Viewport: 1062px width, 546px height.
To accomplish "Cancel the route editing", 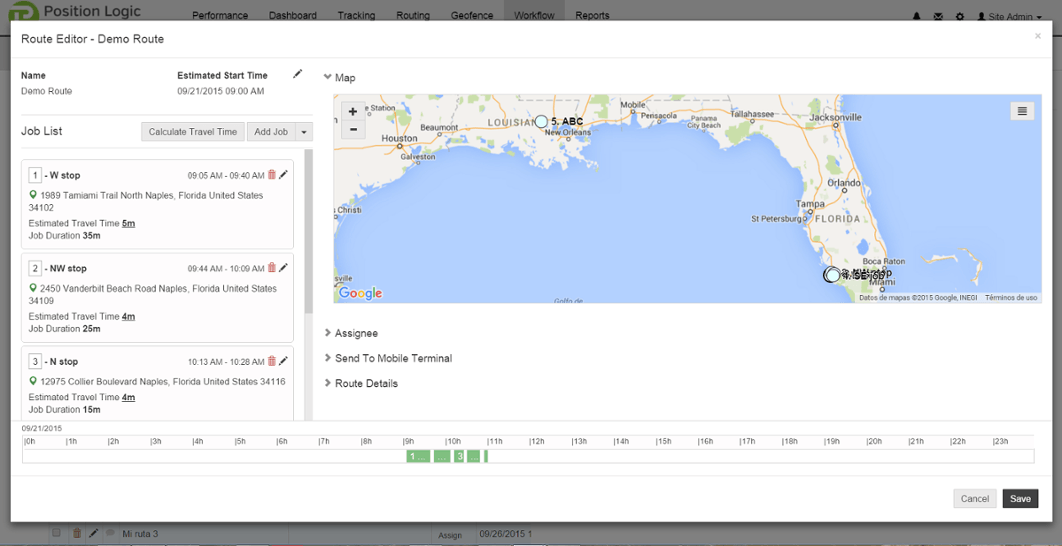I will (975, 499).
